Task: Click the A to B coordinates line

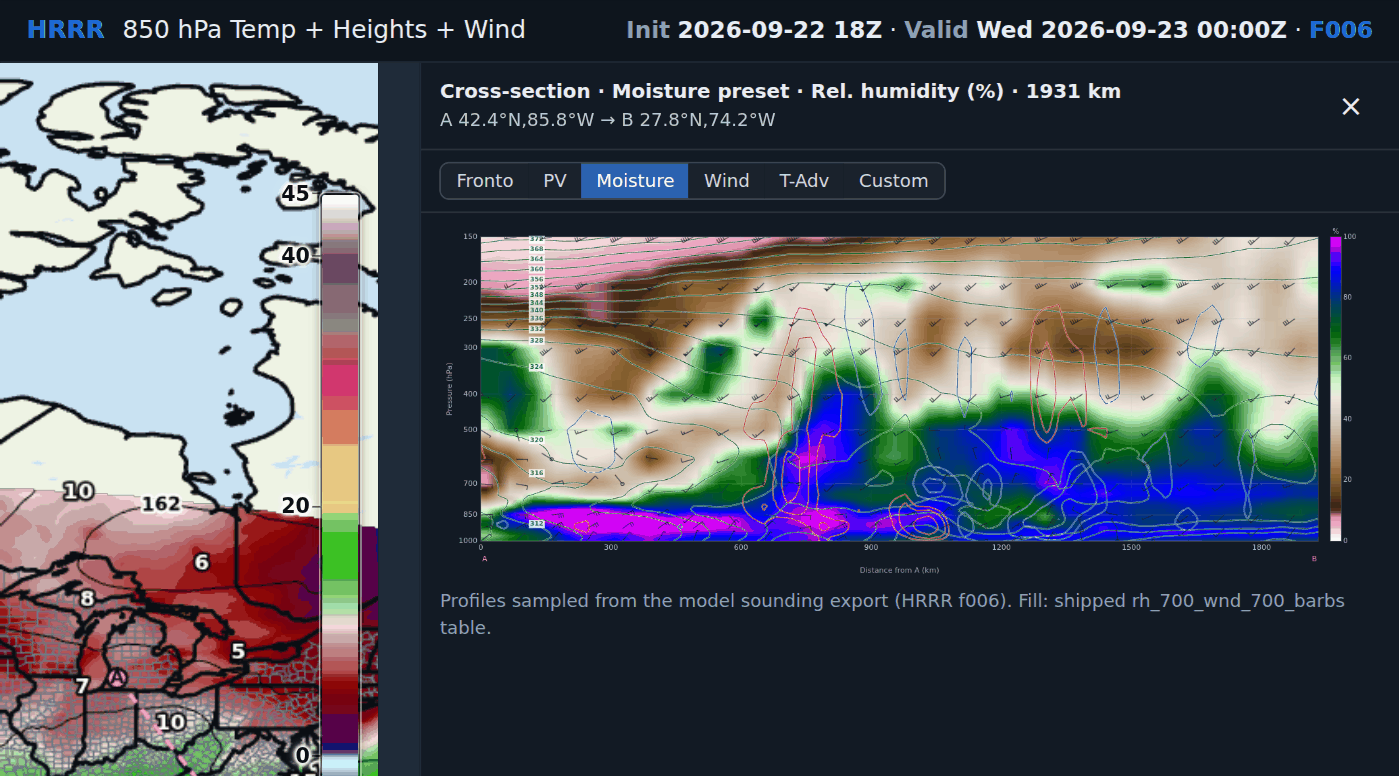Action: tap(608, 120)
